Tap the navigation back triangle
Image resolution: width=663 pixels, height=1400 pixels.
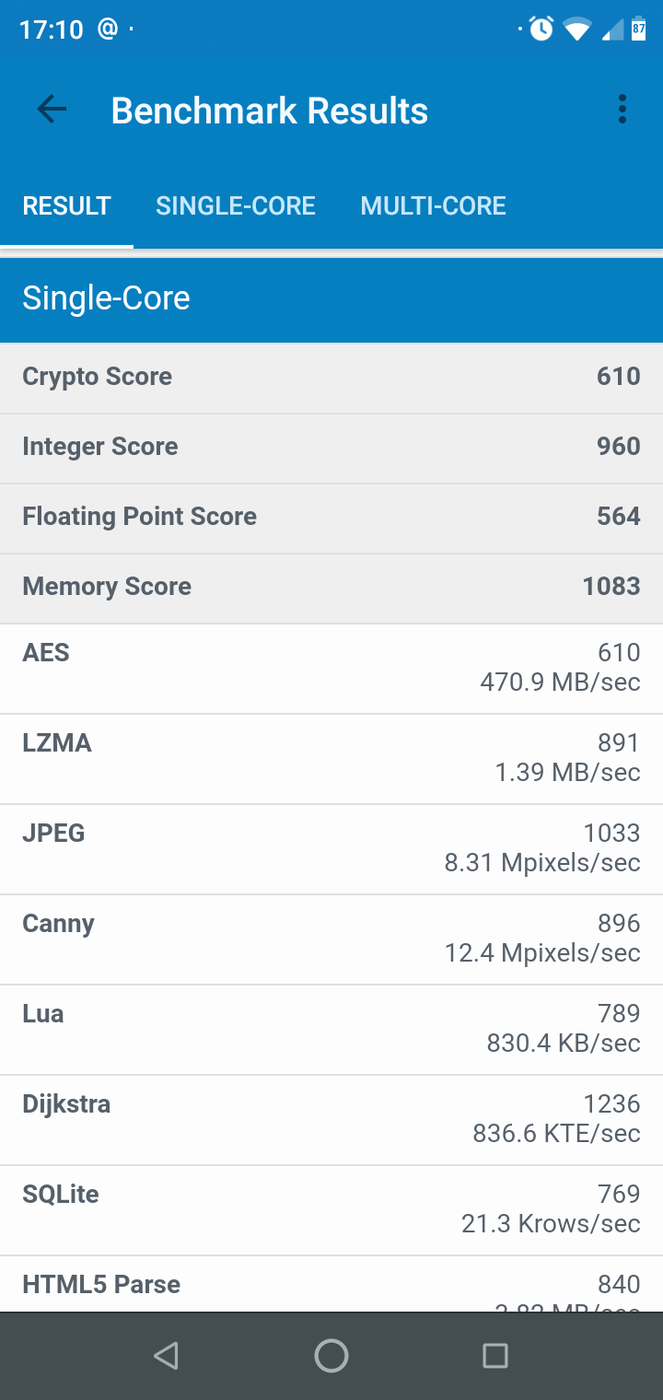(166, 1355)
